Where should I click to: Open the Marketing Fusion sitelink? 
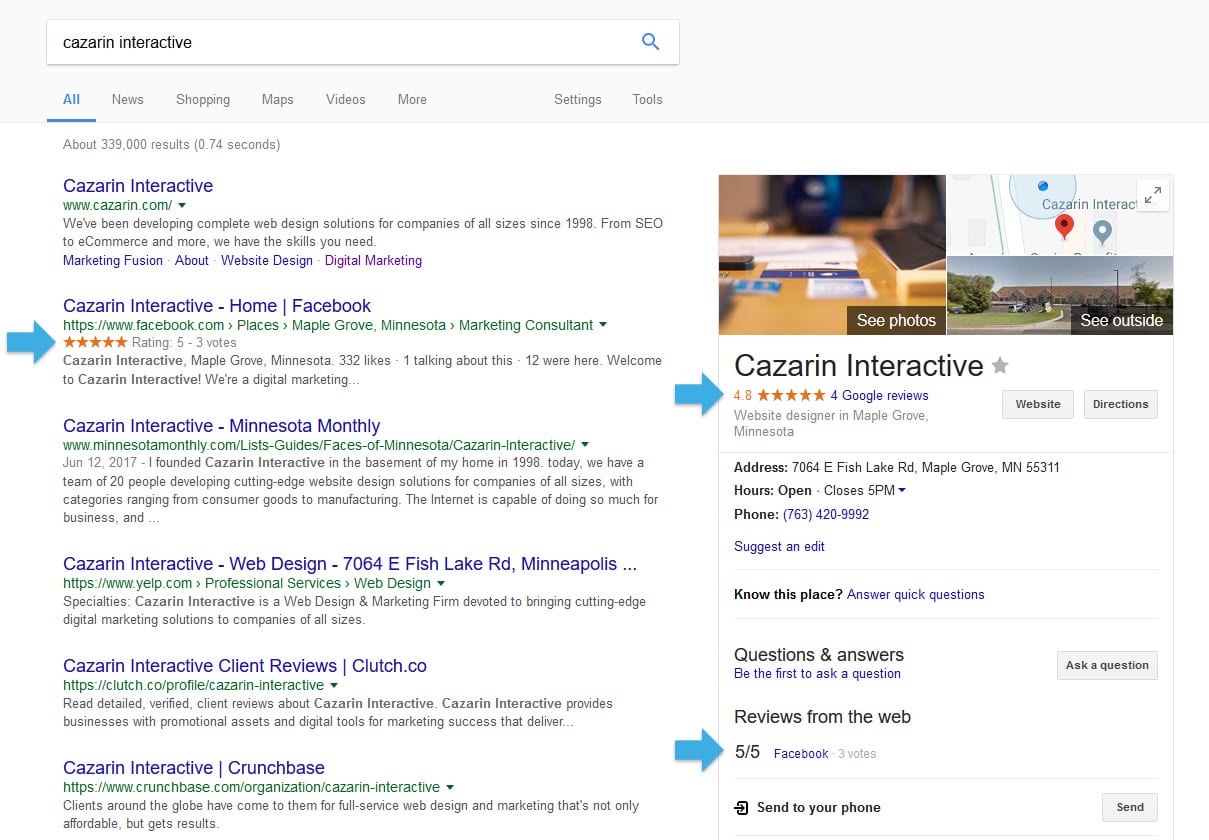point(113,260)
